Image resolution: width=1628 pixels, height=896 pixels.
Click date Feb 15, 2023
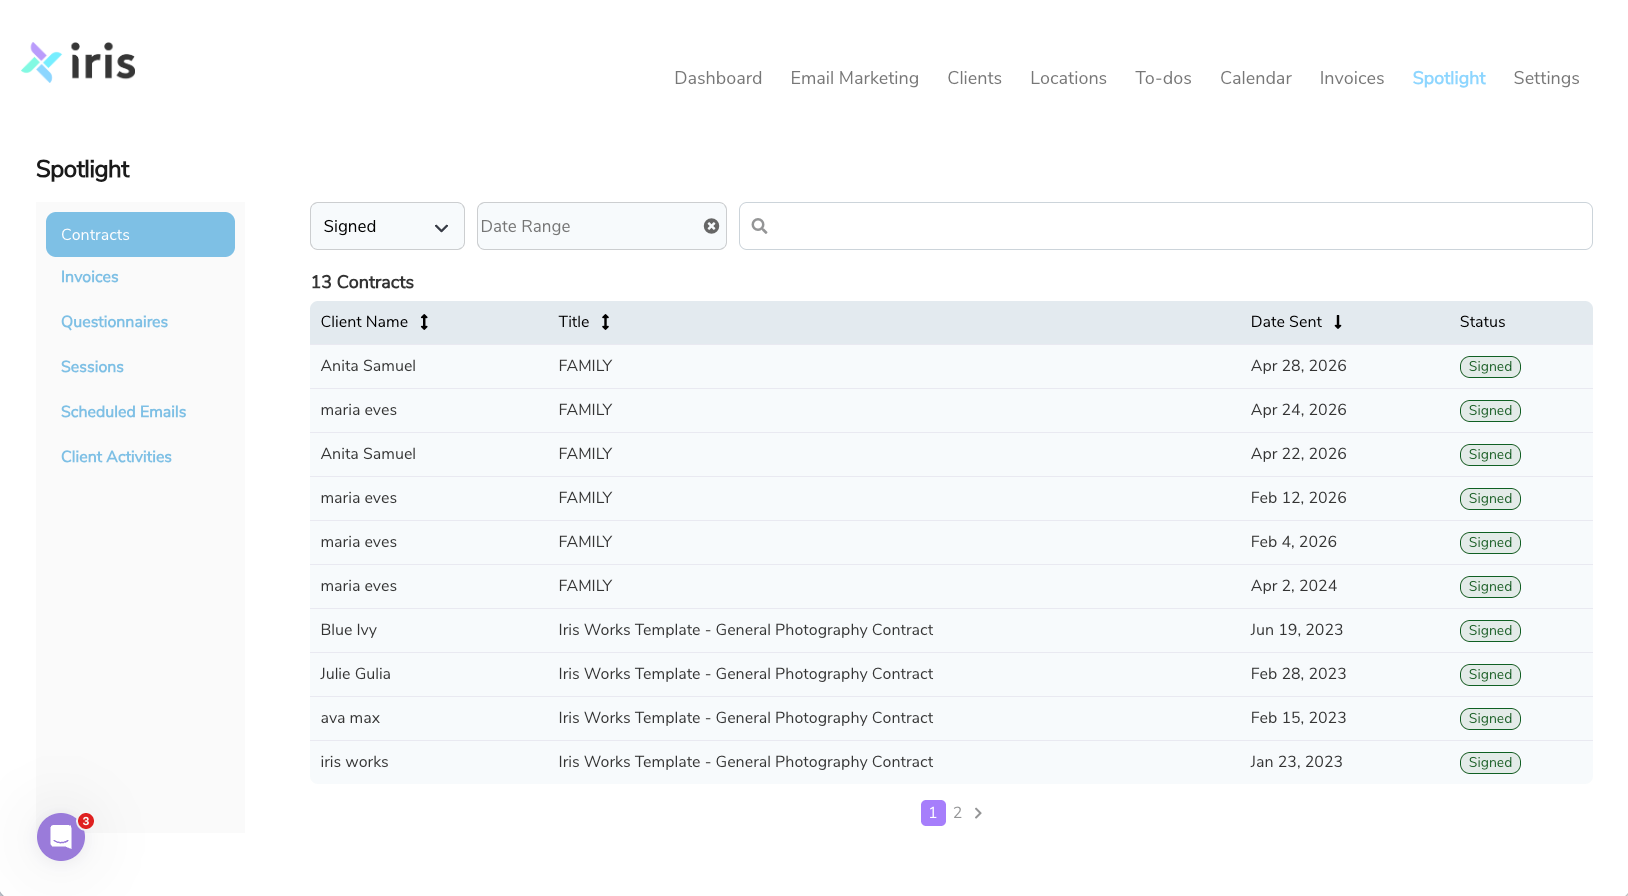click(x=1298, y=718)
